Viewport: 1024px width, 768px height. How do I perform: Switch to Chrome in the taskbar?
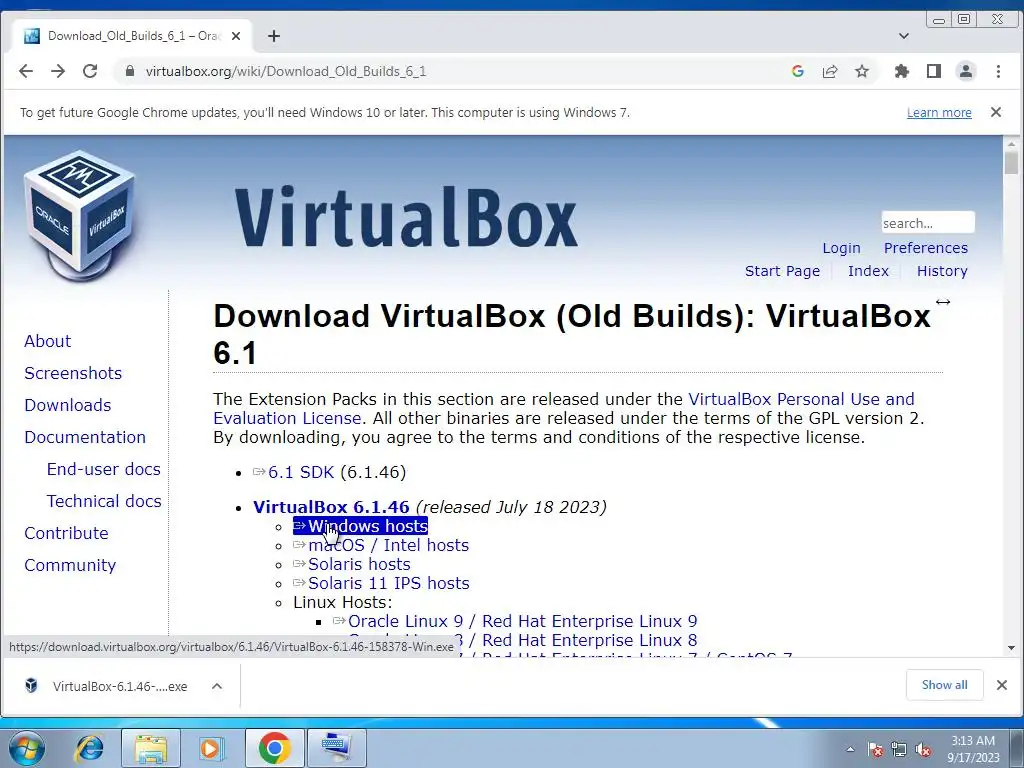coord(274,748)
